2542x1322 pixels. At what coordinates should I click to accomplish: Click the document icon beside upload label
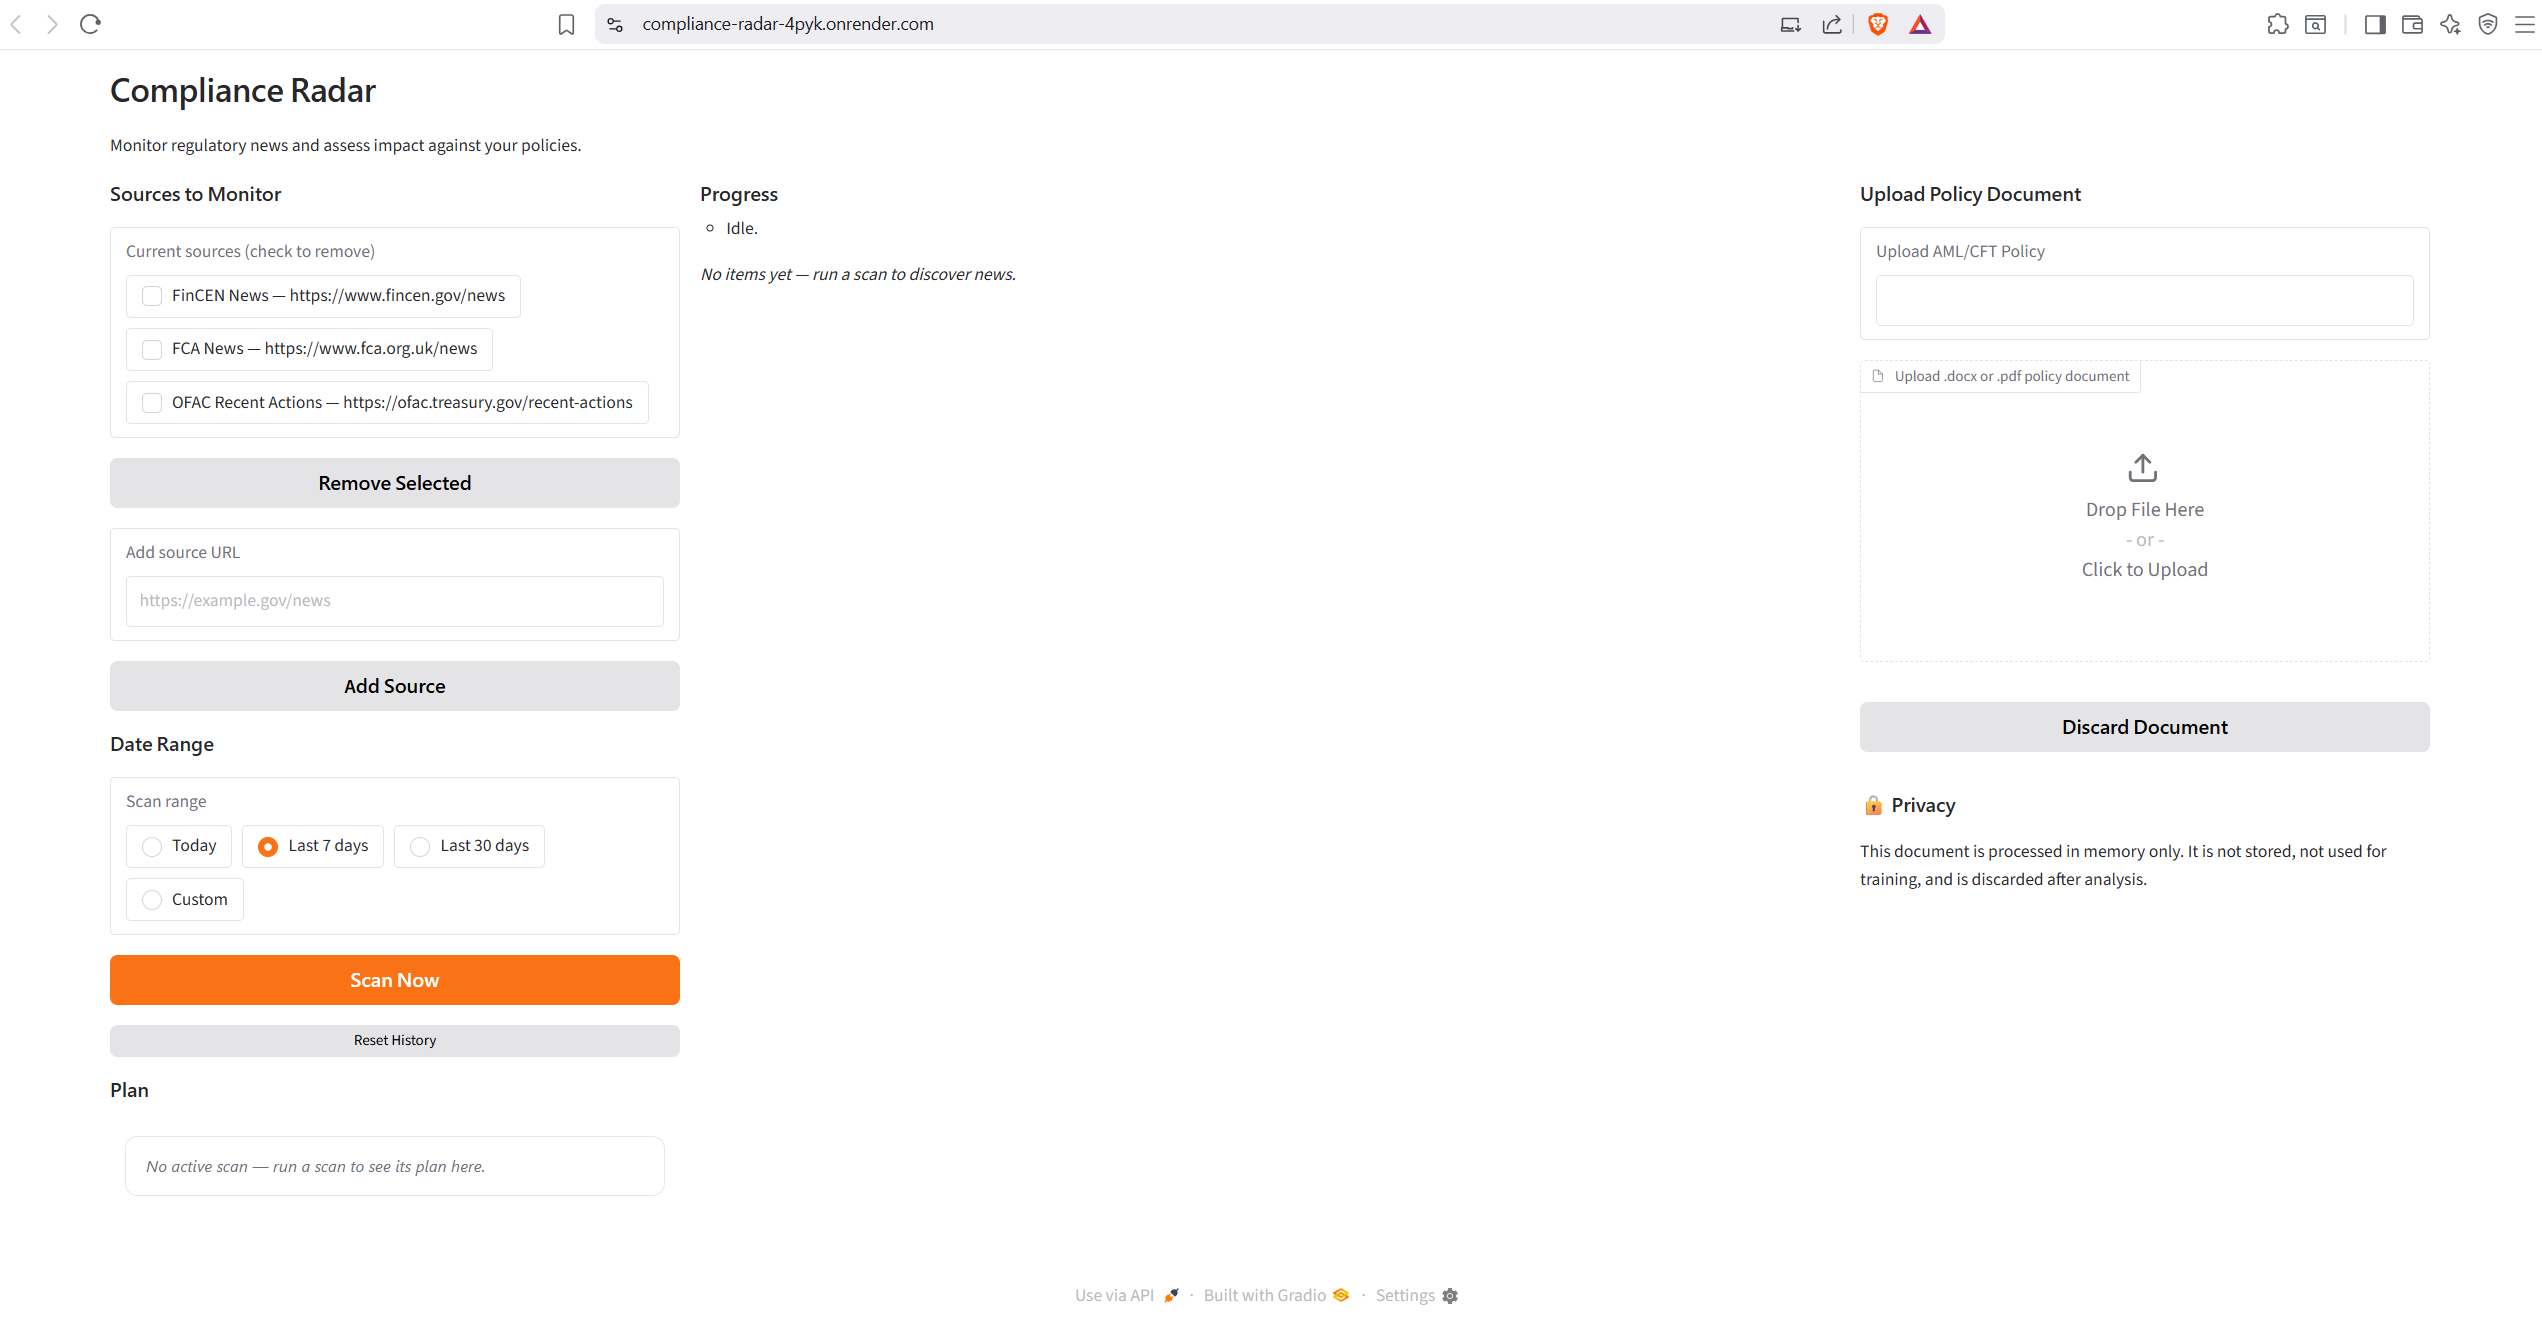point(1878,376)
